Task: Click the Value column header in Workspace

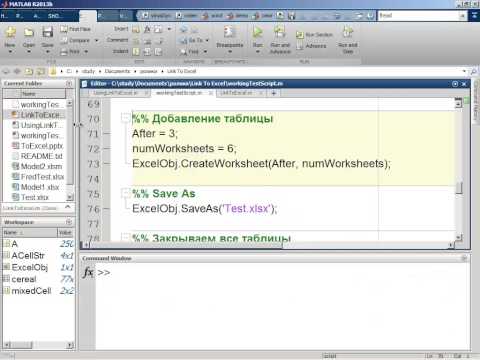Action: pos(65,232)
